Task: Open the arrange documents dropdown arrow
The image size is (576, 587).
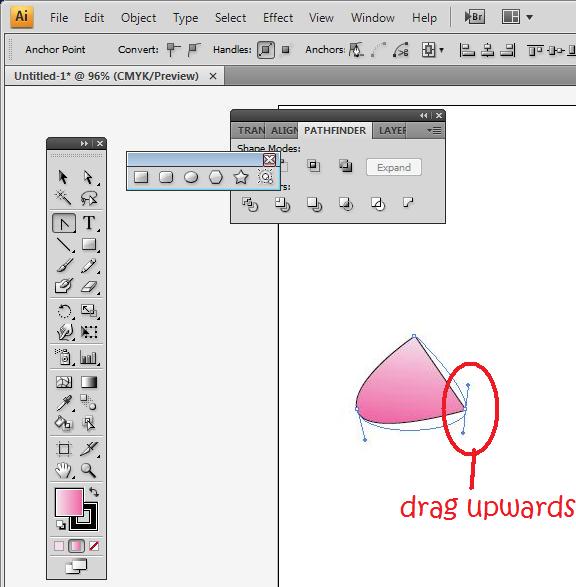Action: (x=529, y=17)
